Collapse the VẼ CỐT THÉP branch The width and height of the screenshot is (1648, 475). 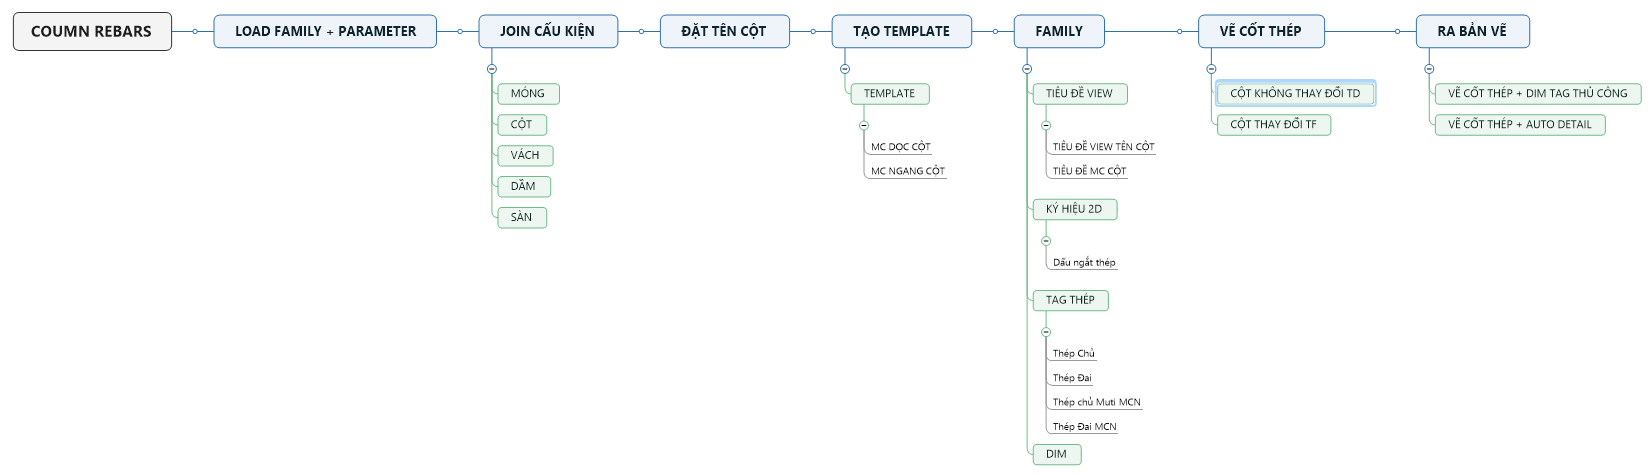(1211, 69)
